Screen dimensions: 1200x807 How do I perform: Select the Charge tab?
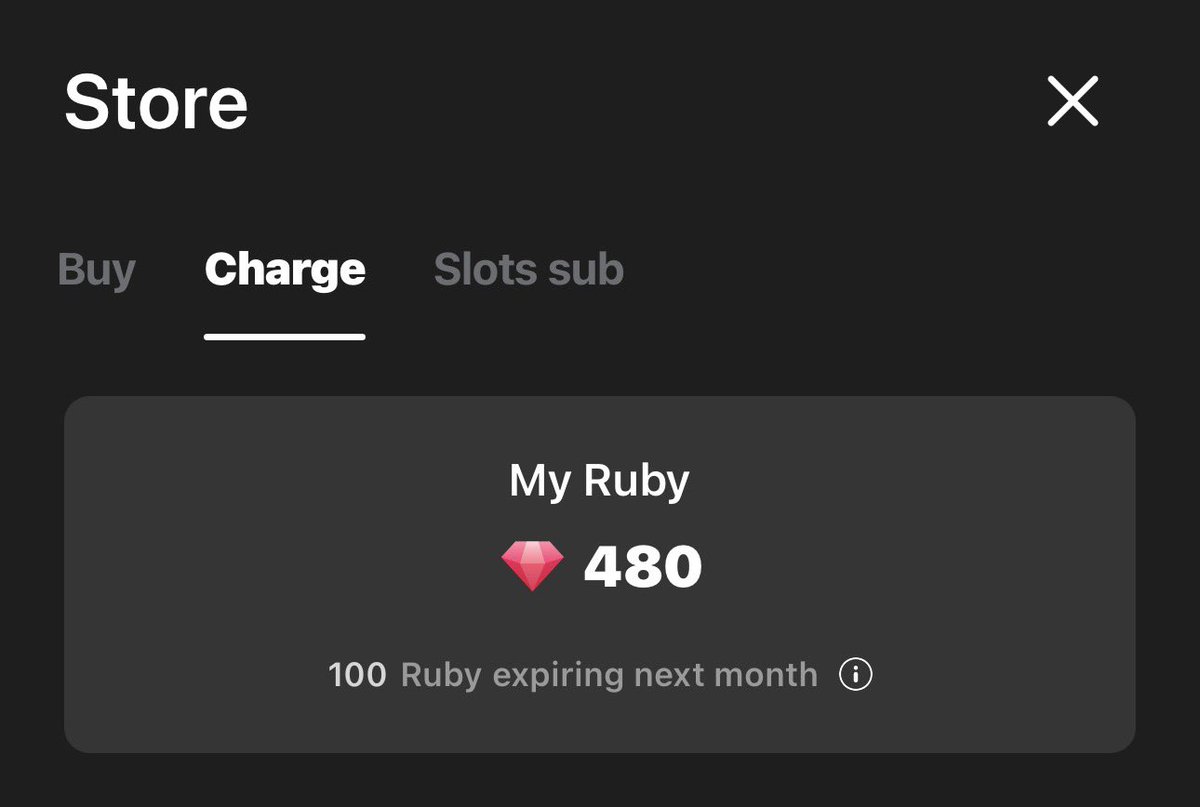[285, 270]
